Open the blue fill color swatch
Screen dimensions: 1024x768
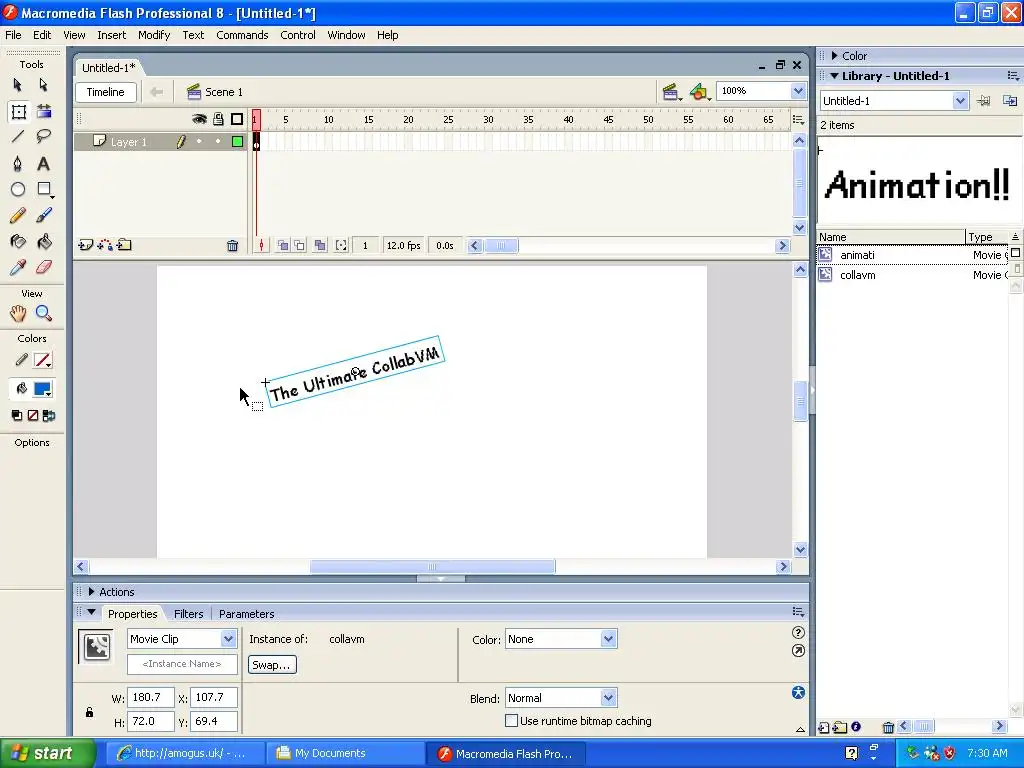tap(43, 389)
